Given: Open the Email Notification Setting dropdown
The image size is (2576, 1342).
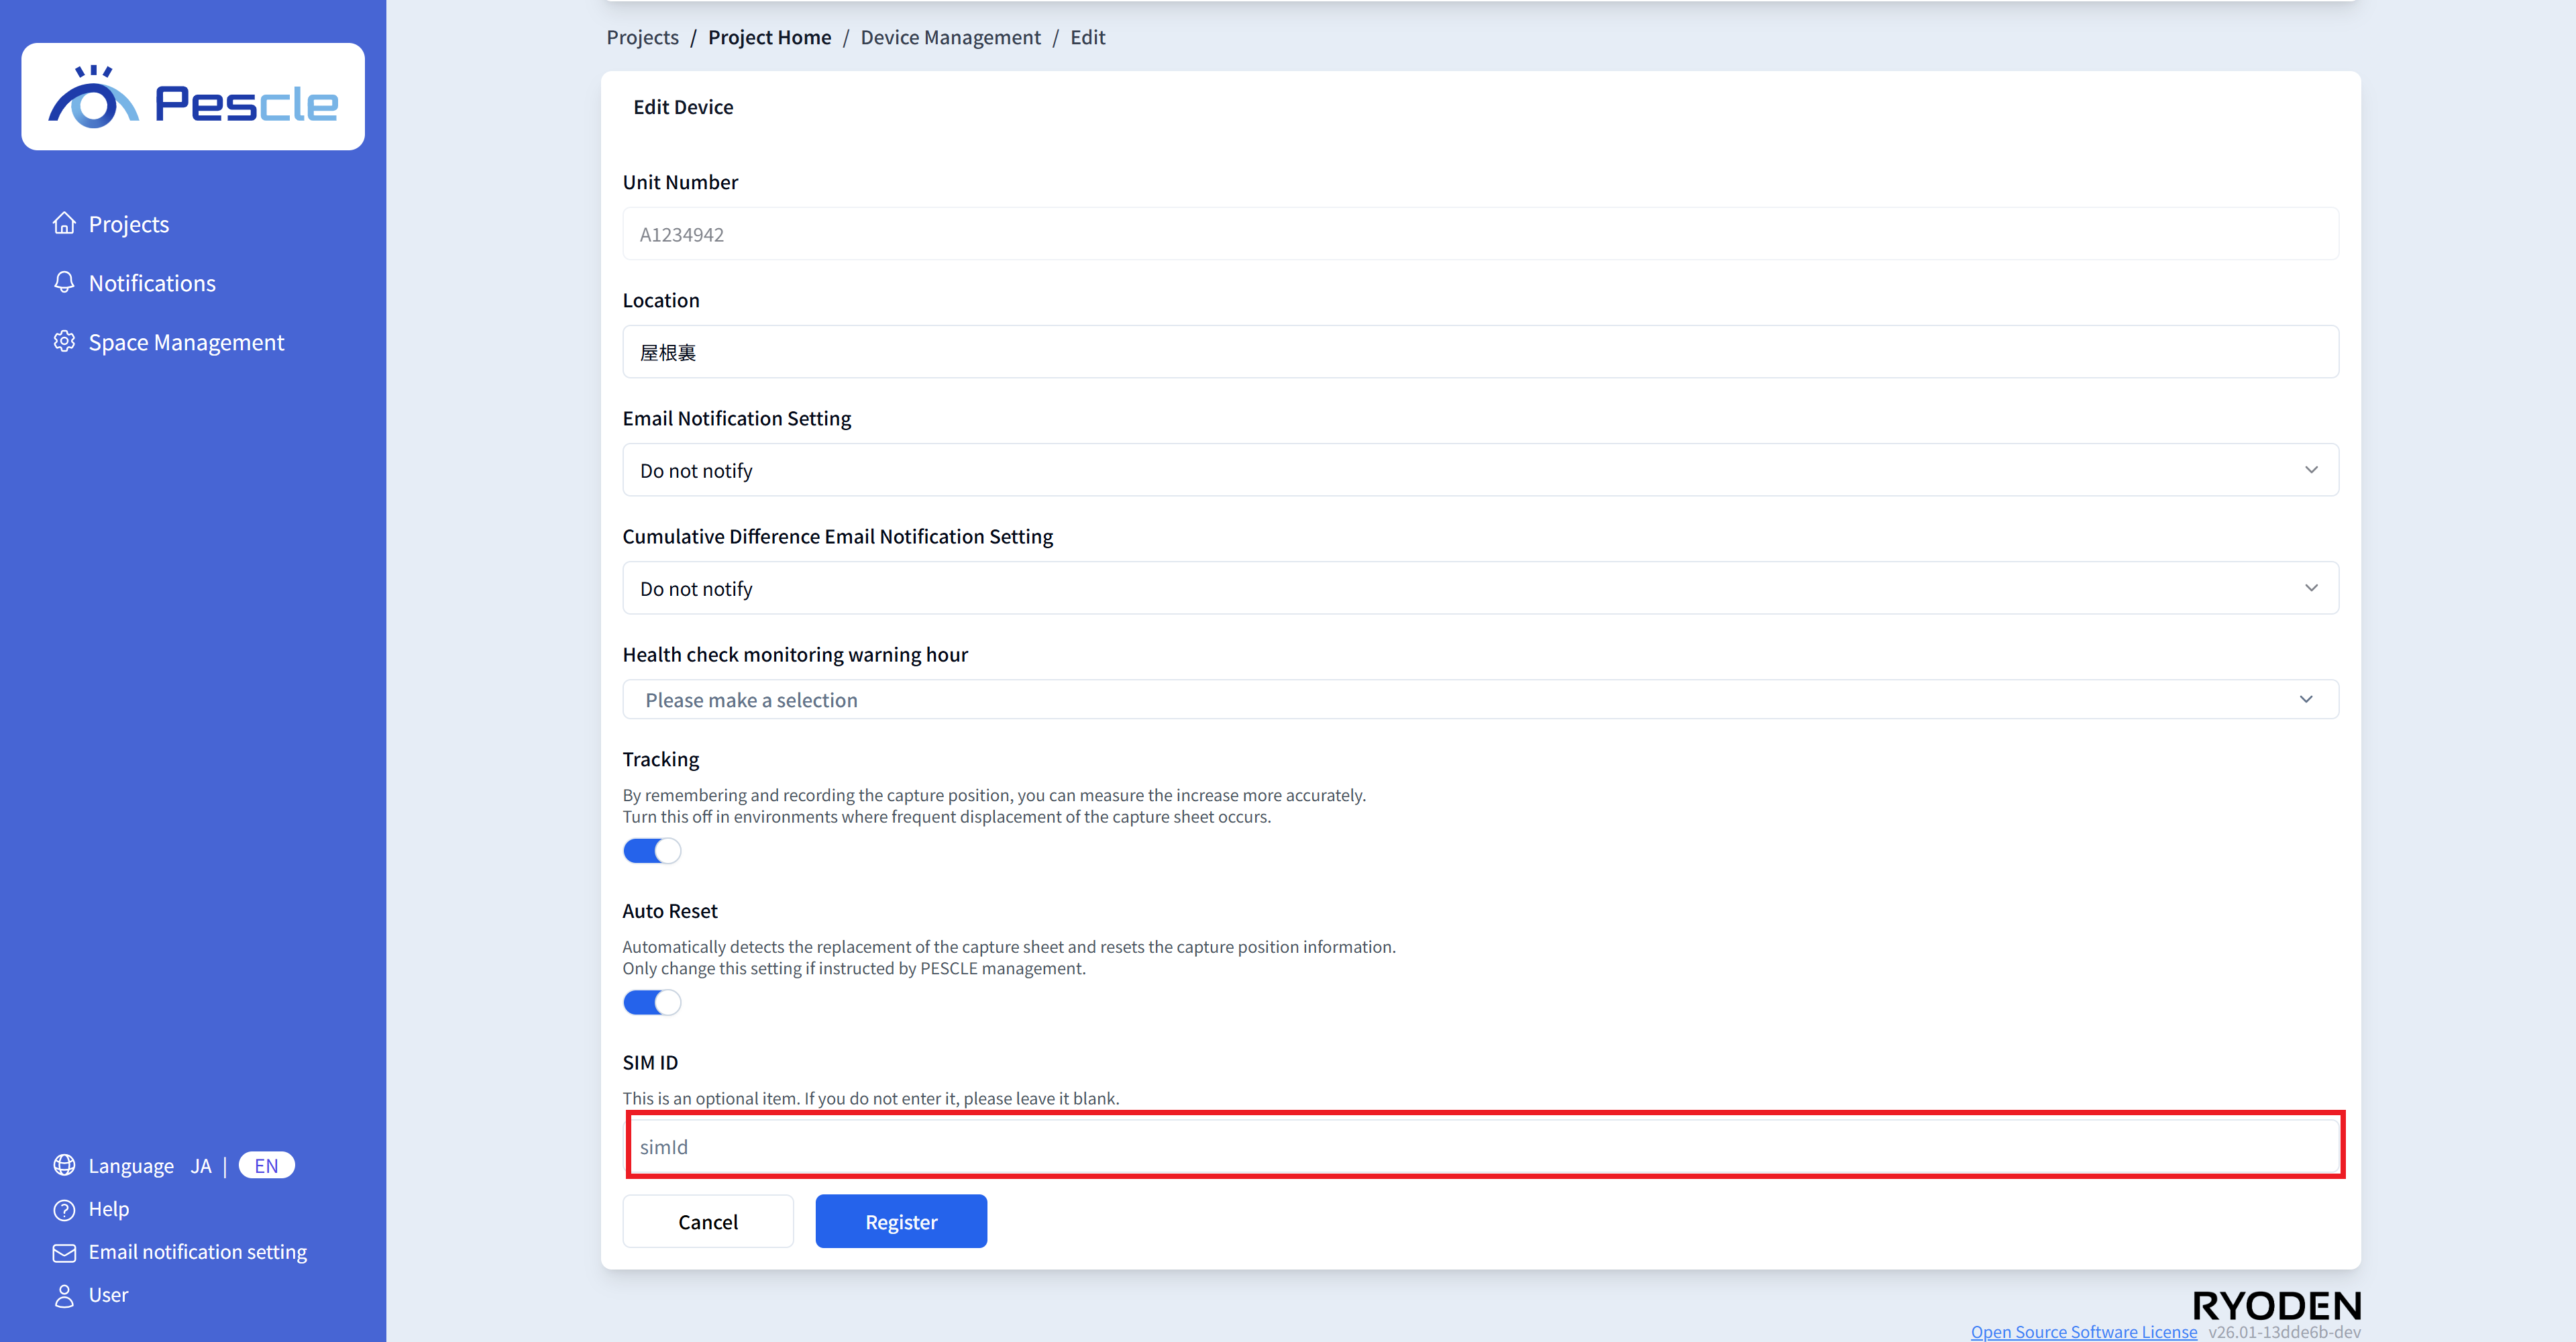Looking at the screenshot, I should pyautogui.click(x=1480, y=470).
